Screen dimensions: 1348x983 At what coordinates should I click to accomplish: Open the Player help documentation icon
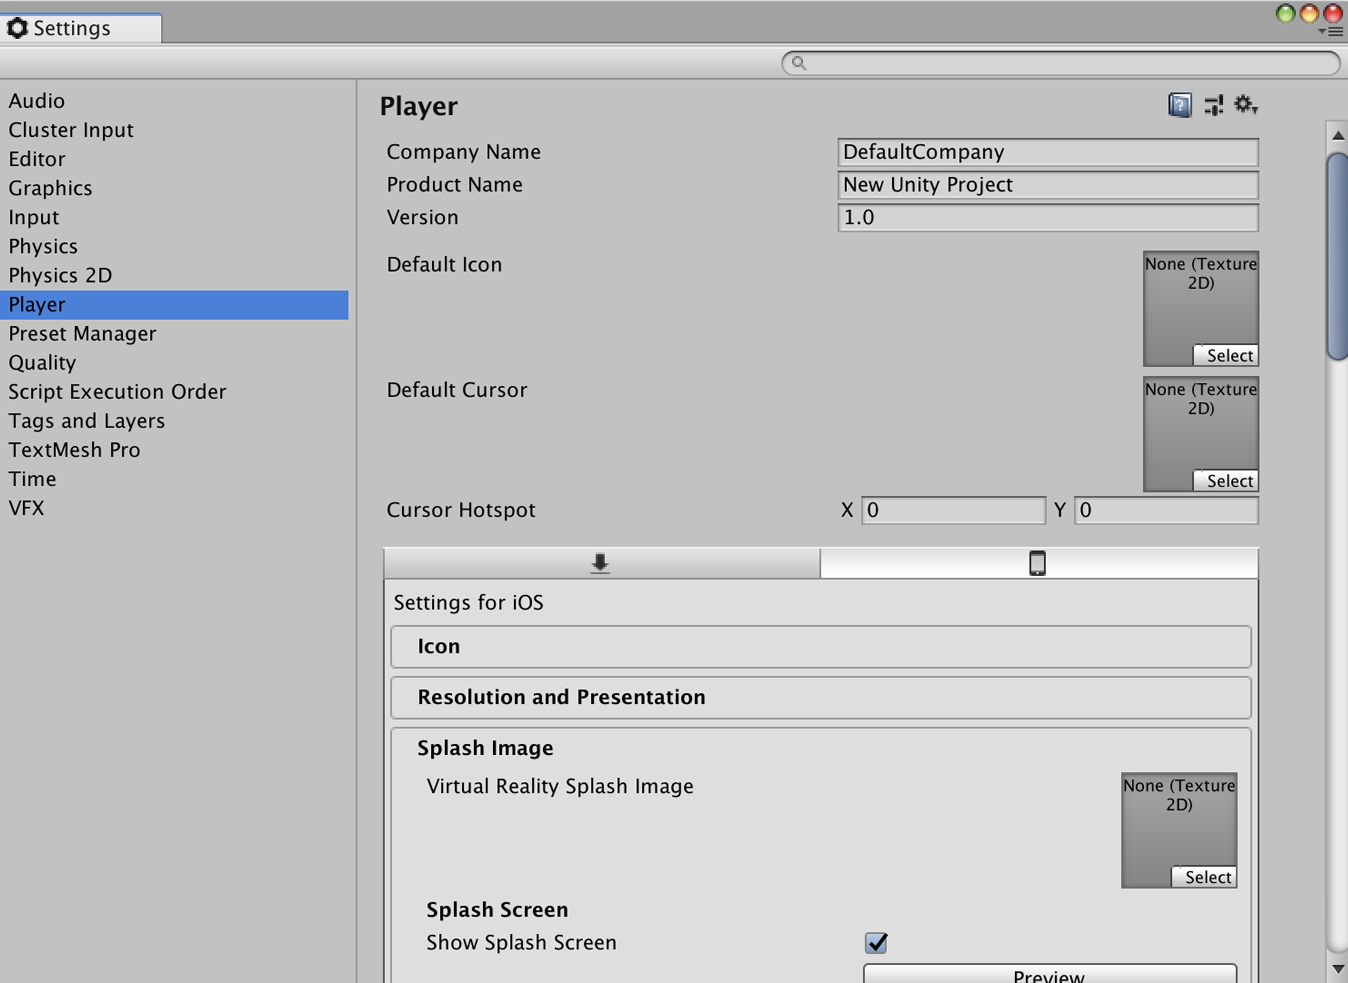pyautogui.click(x=1180, y=105)
